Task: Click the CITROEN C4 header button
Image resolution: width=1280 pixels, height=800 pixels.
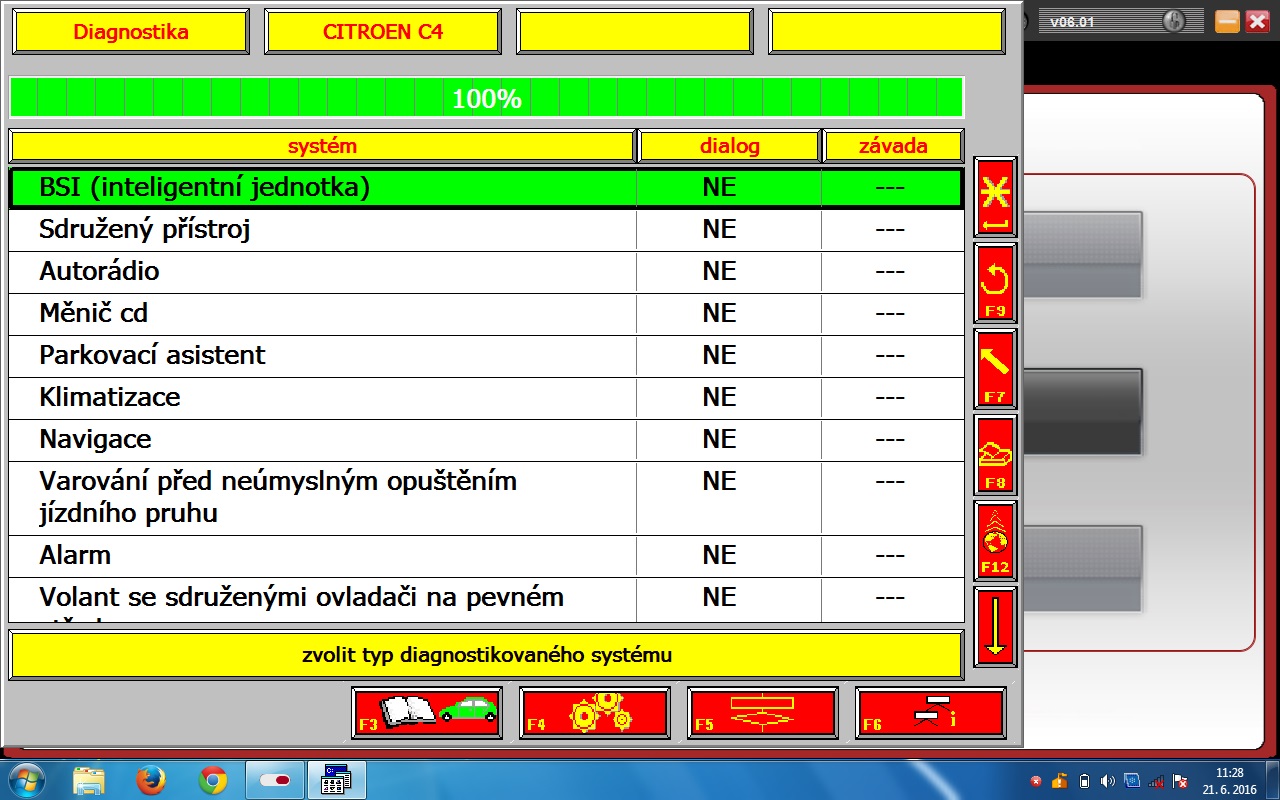Action: coord(383,32)
